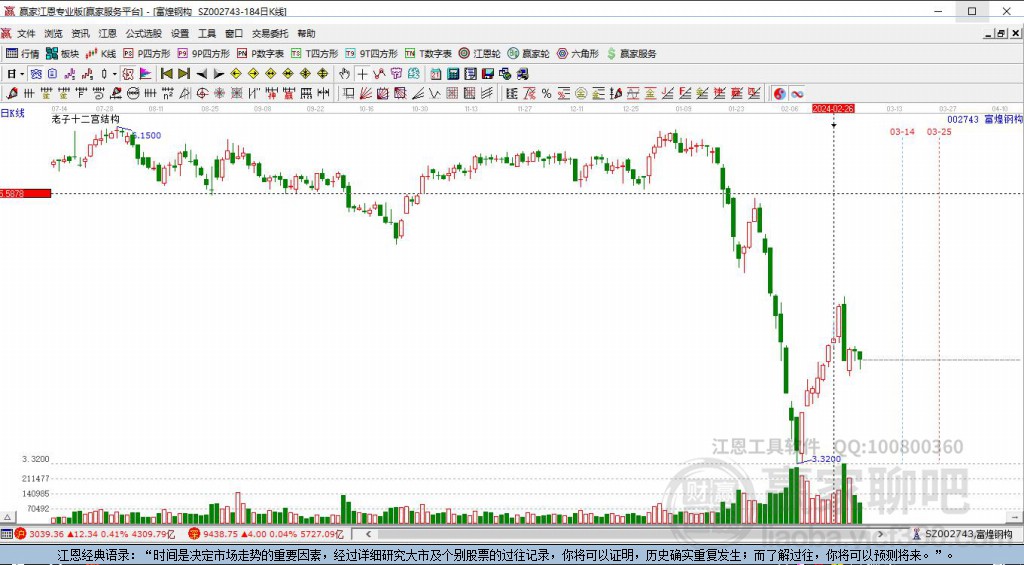The height and width of the screenshot is (565, 1024).
Task: Open the calculator icon
Action: tap(453, 74)
